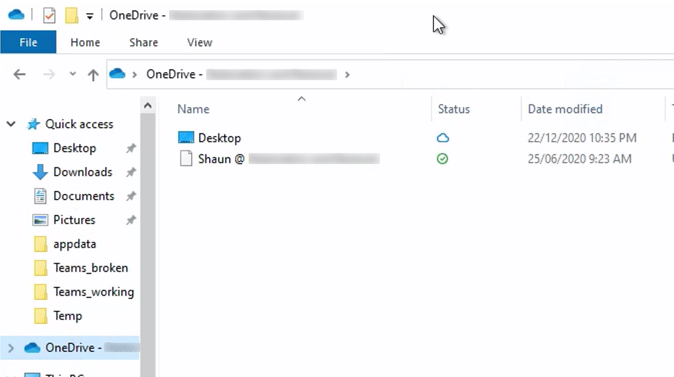Click the Properties quick access toolbar icon
This screenshot has height=377, width=674.
49,15
